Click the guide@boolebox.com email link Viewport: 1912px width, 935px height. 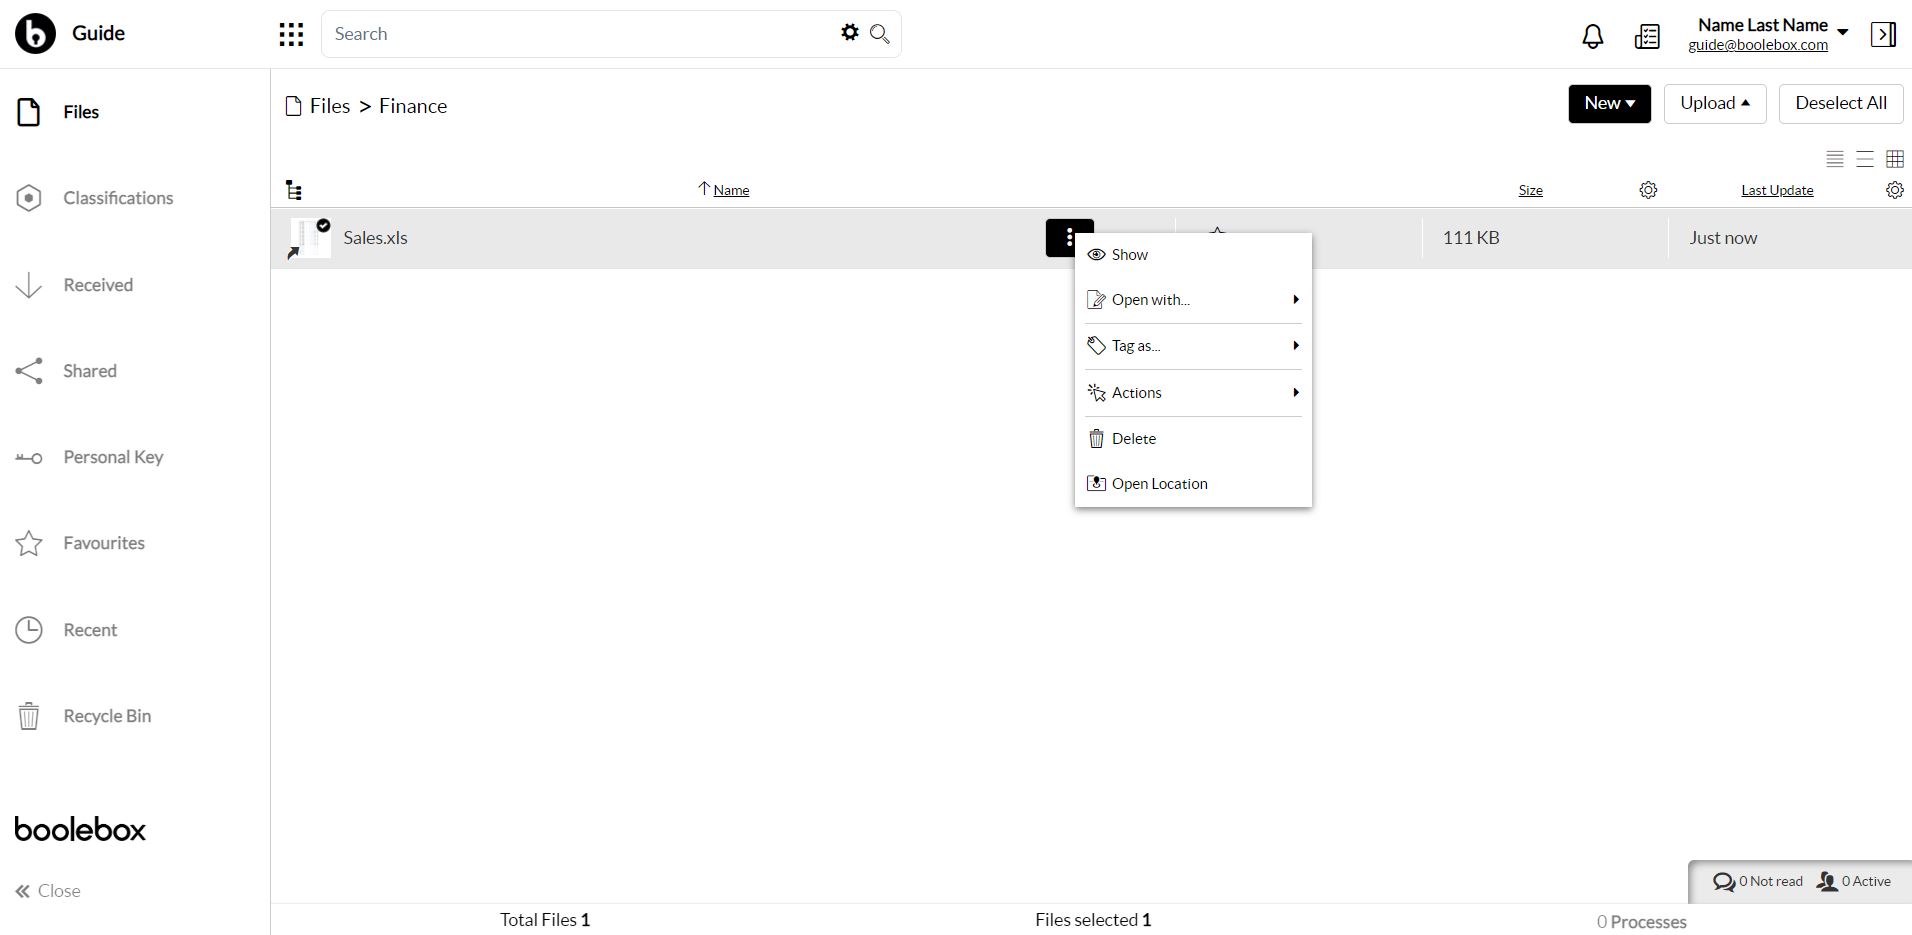[1758, 45]
